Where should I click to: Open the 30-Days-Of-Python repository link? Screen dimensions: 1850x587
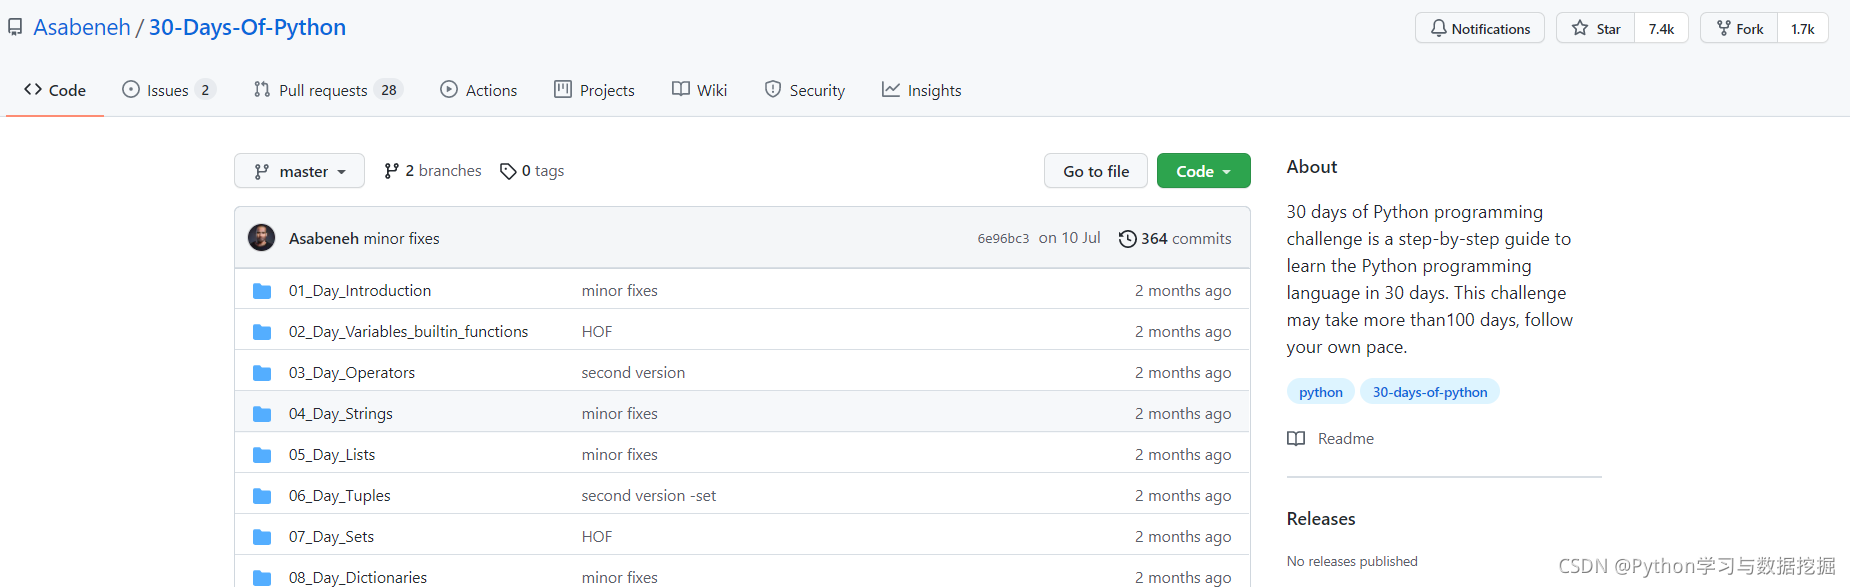coord(247,27)
